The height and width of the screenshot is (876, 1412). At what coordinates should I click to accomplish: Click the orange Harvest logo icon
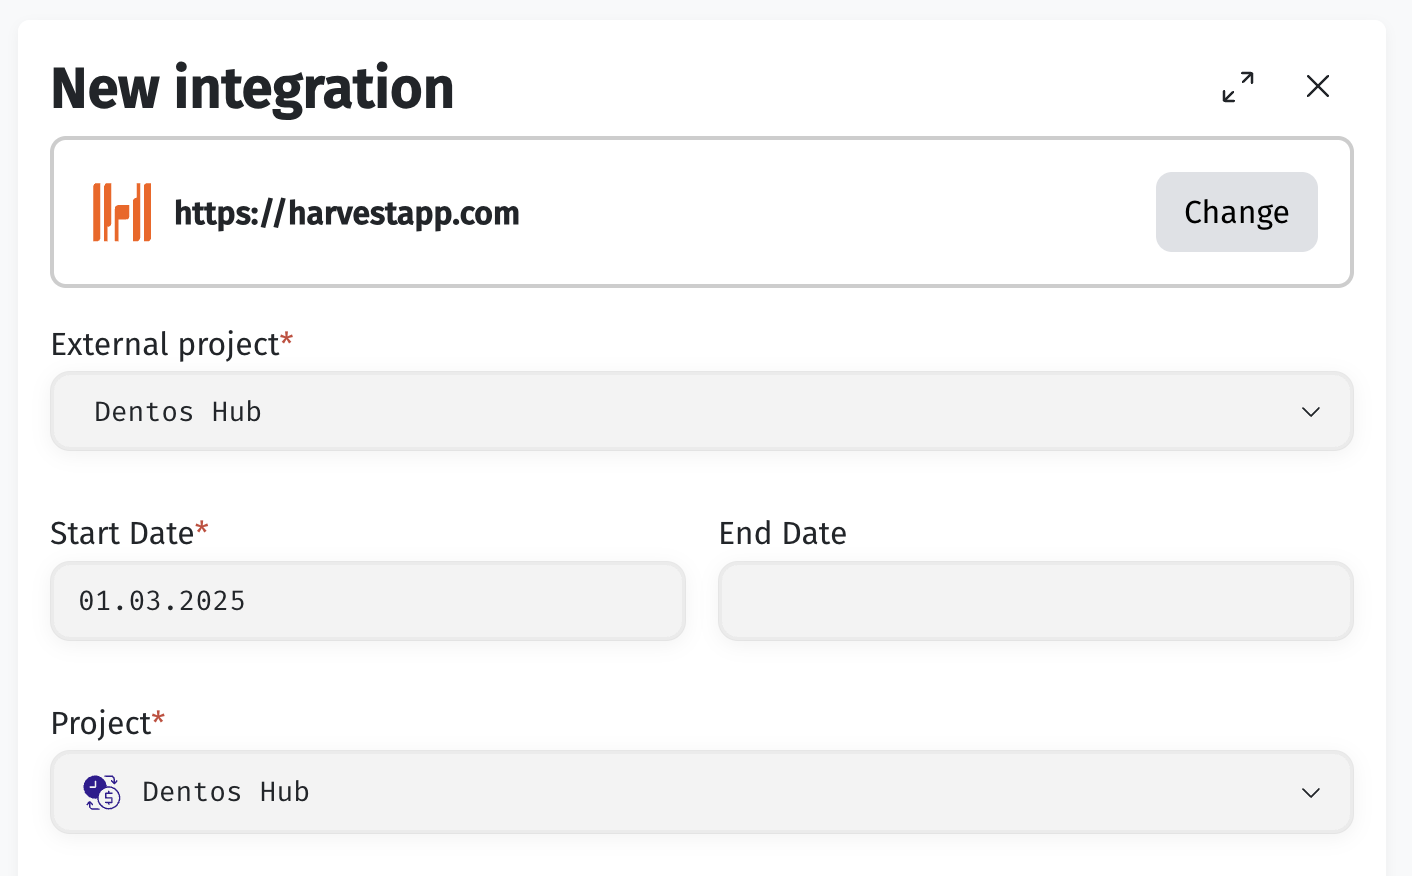point(122,212)
